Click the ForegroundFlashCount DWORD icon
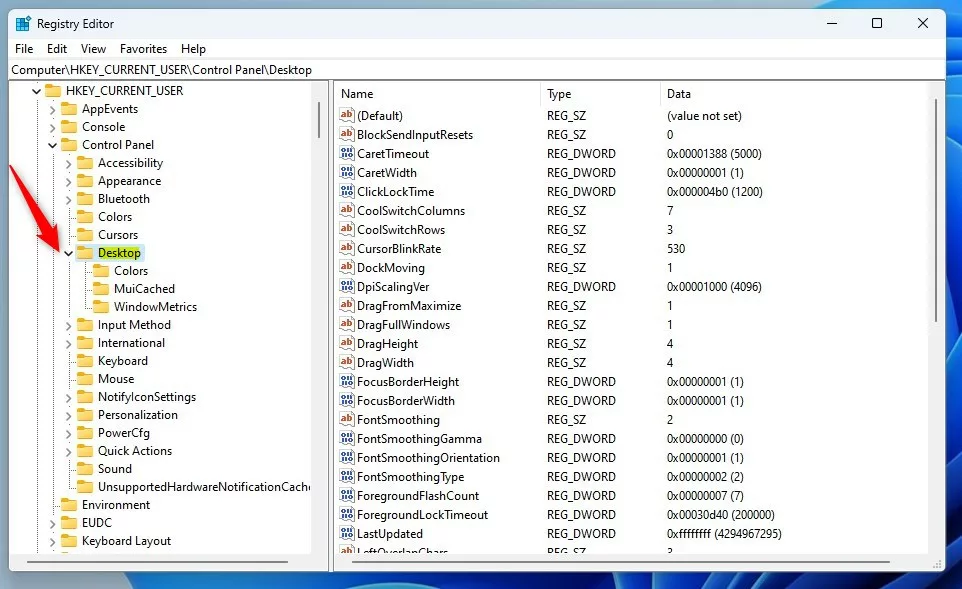Image resolution: width=962 pixels, height=589 pixels. (347, 496)
